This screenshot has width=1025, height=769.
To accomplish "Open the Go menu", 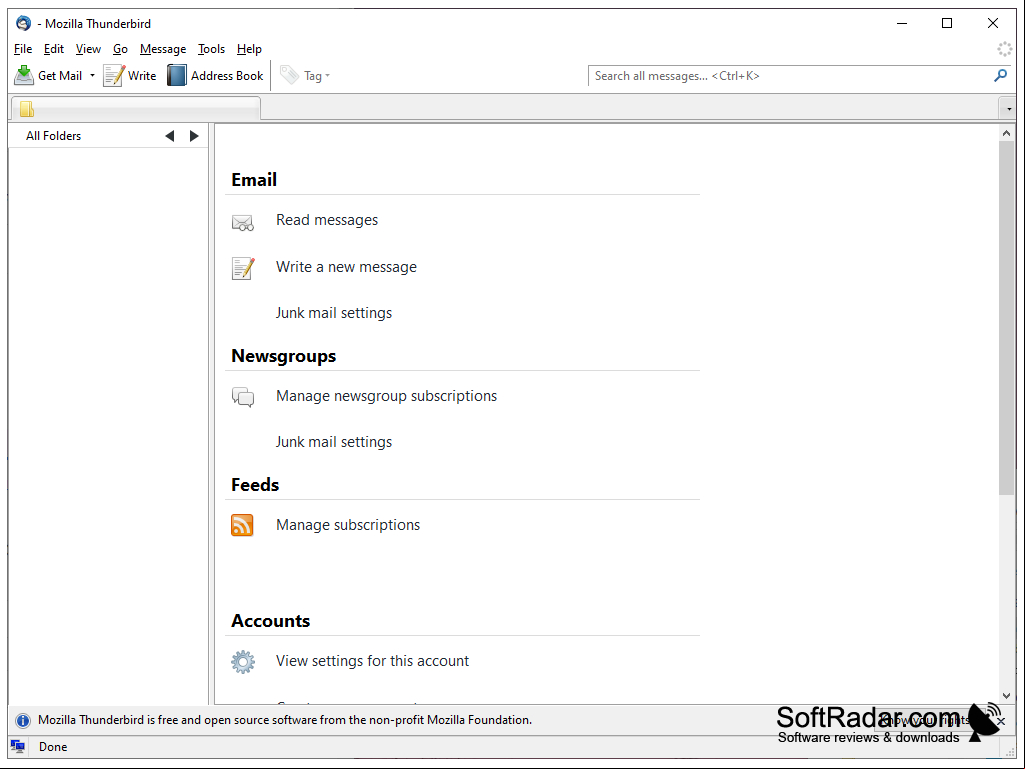I will [120, 49].
